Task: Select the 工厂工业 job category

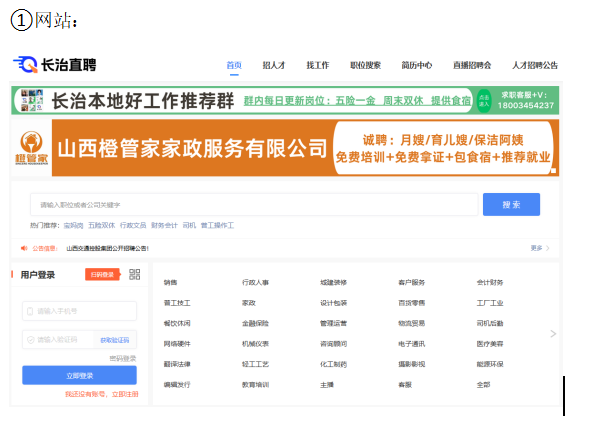Action: point(490,303)
